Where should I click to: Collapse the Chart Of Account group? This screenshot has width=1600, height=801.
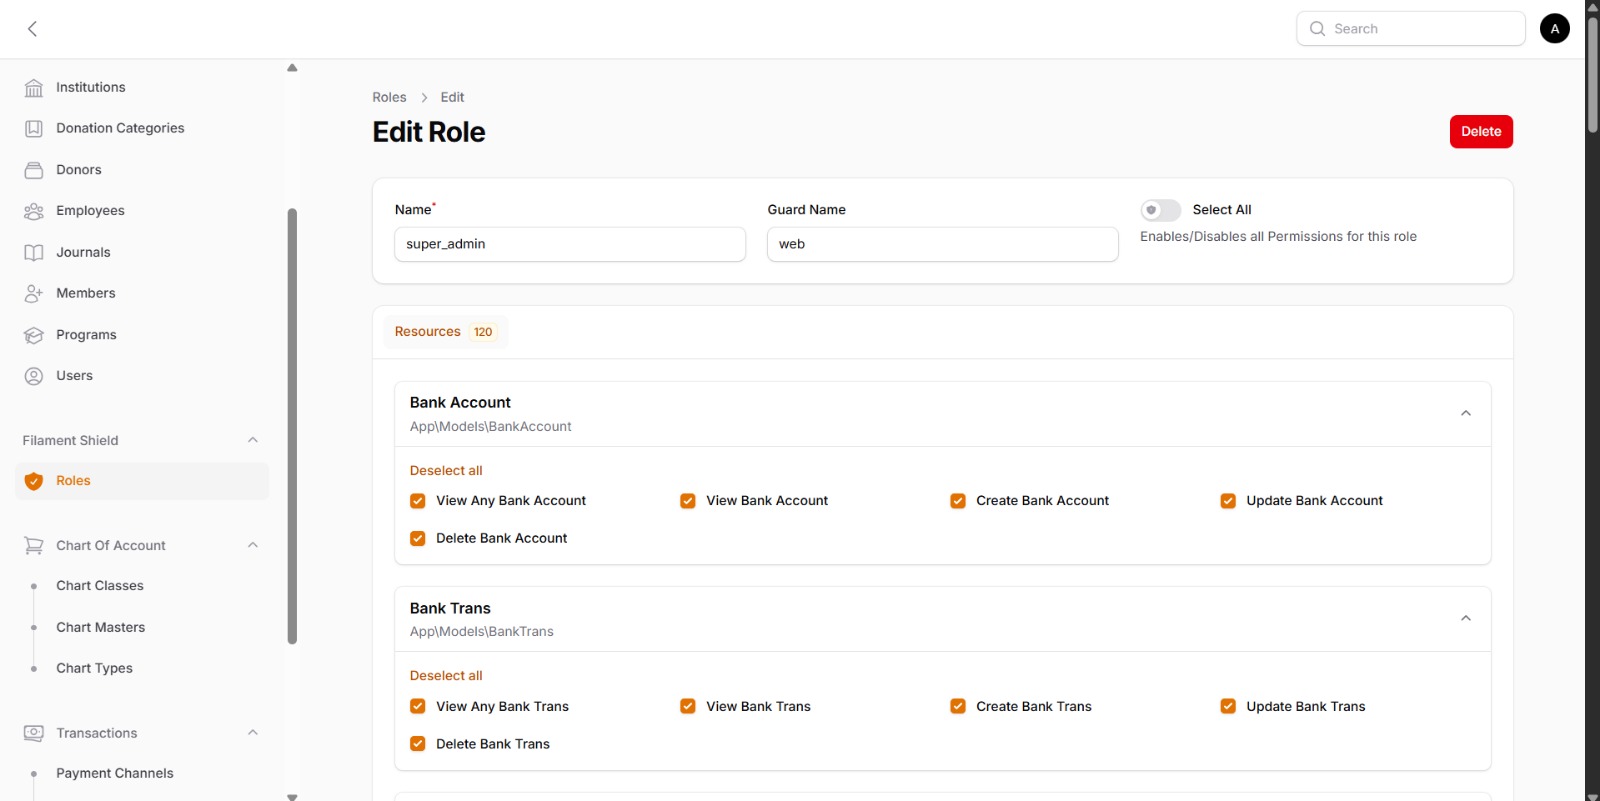tap(253, 545)
